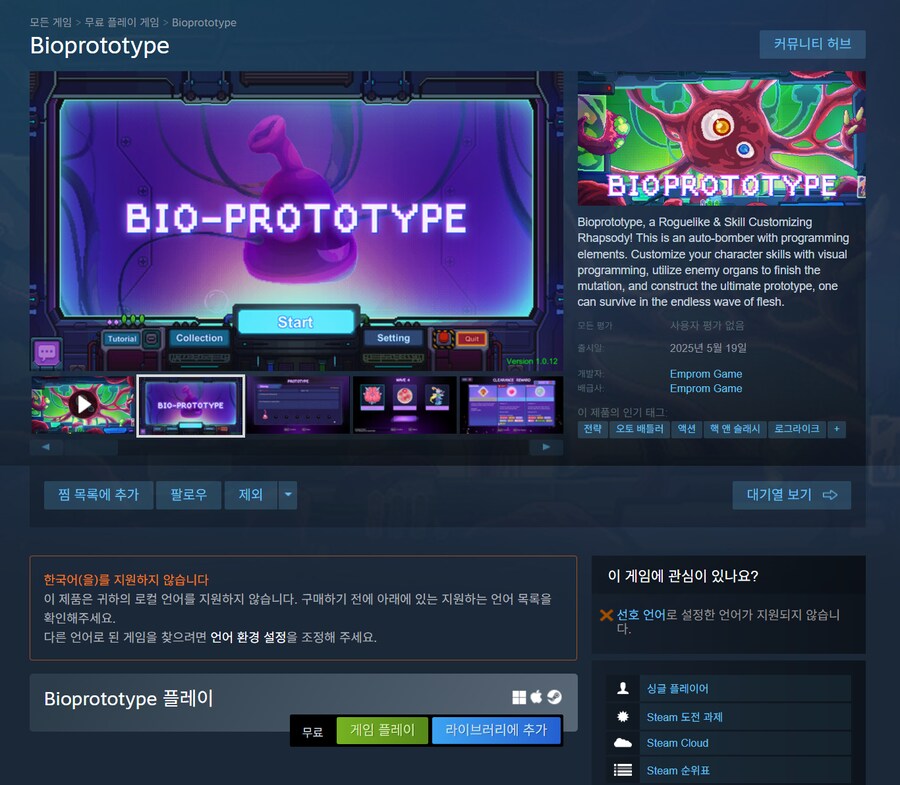Click the large main screenshot
The image size is (900, 785).
coord(296,221)
